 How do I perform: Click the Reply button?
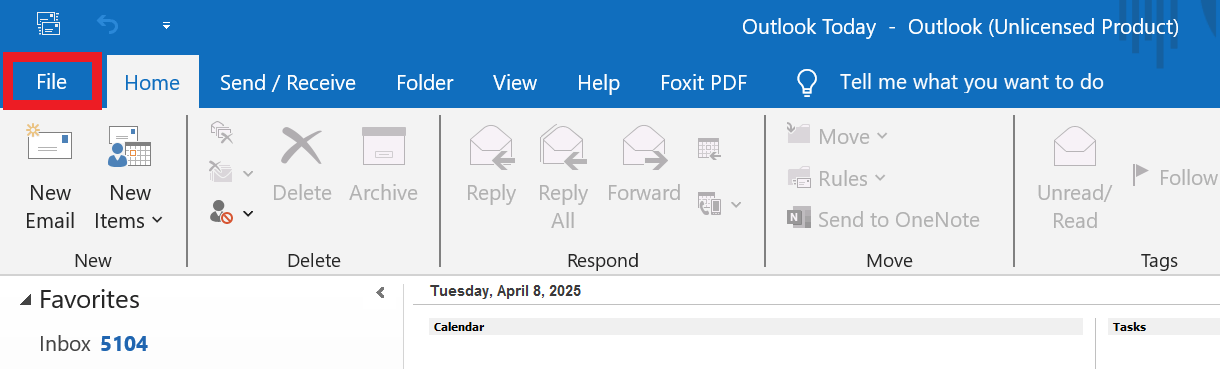coord(491,165)
